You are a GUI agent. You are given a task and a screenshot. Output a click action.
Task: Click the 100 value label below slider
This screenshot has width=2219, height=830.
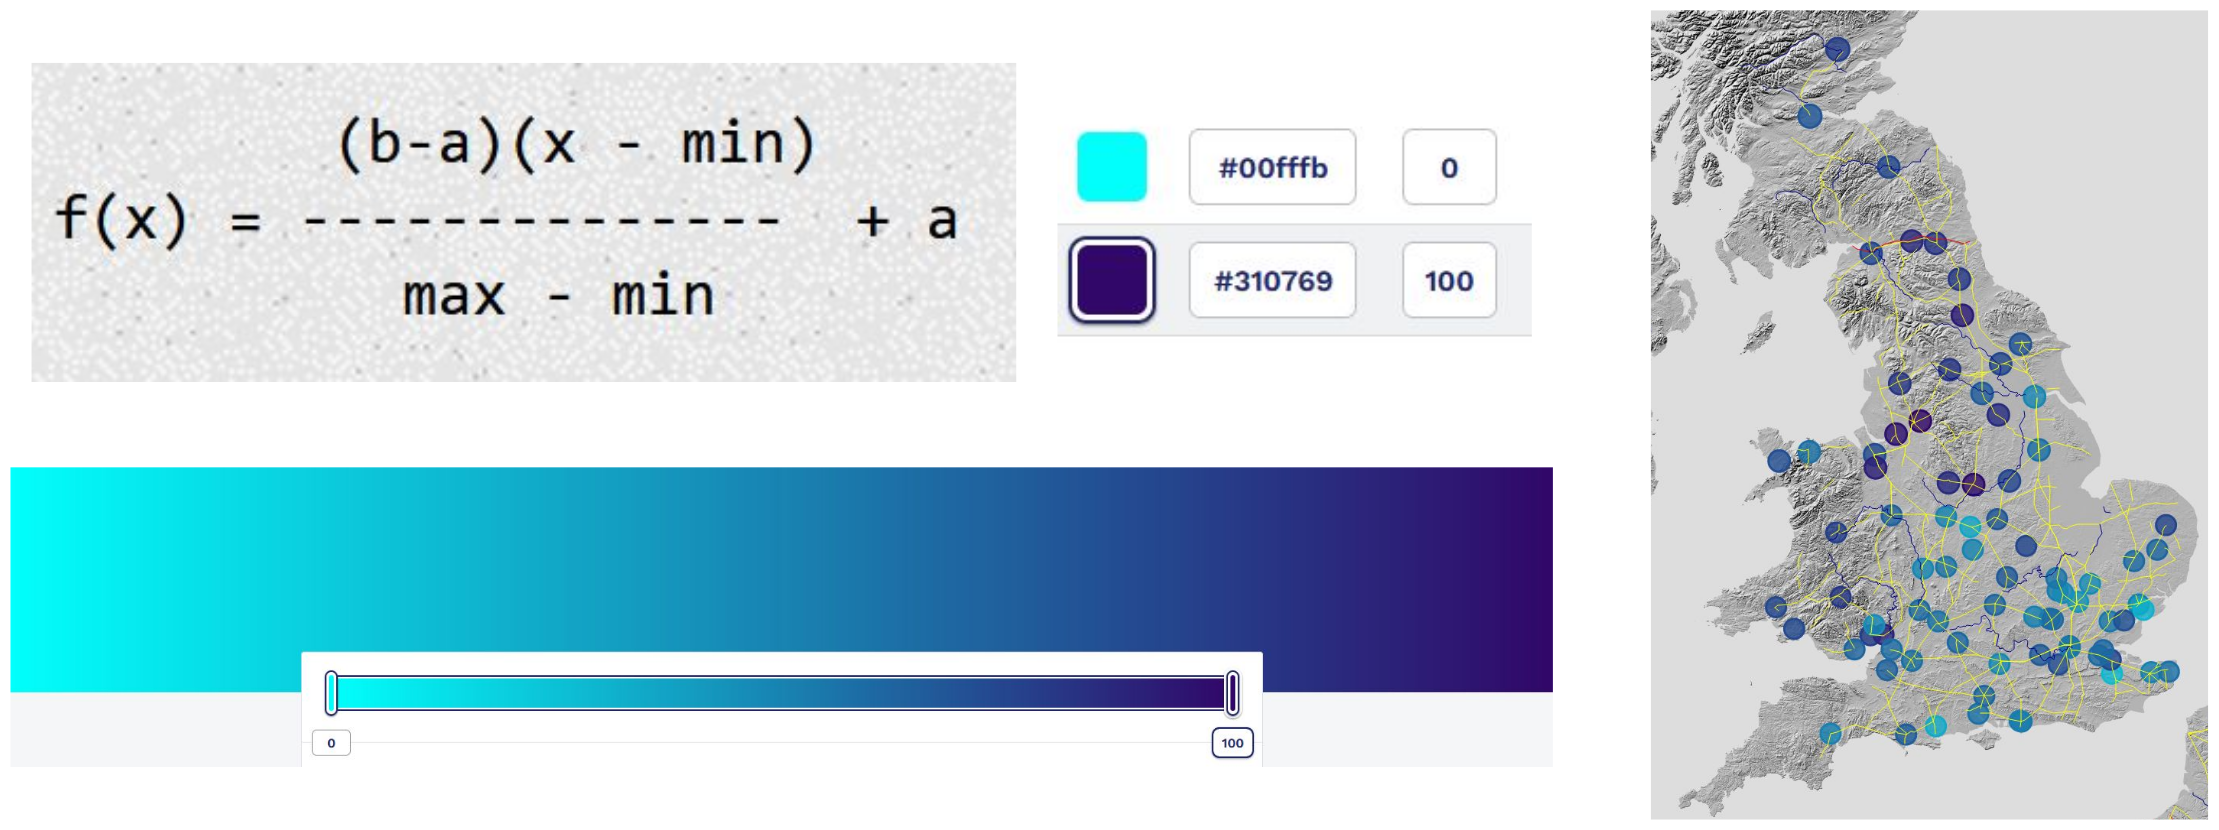point(1232,743)
